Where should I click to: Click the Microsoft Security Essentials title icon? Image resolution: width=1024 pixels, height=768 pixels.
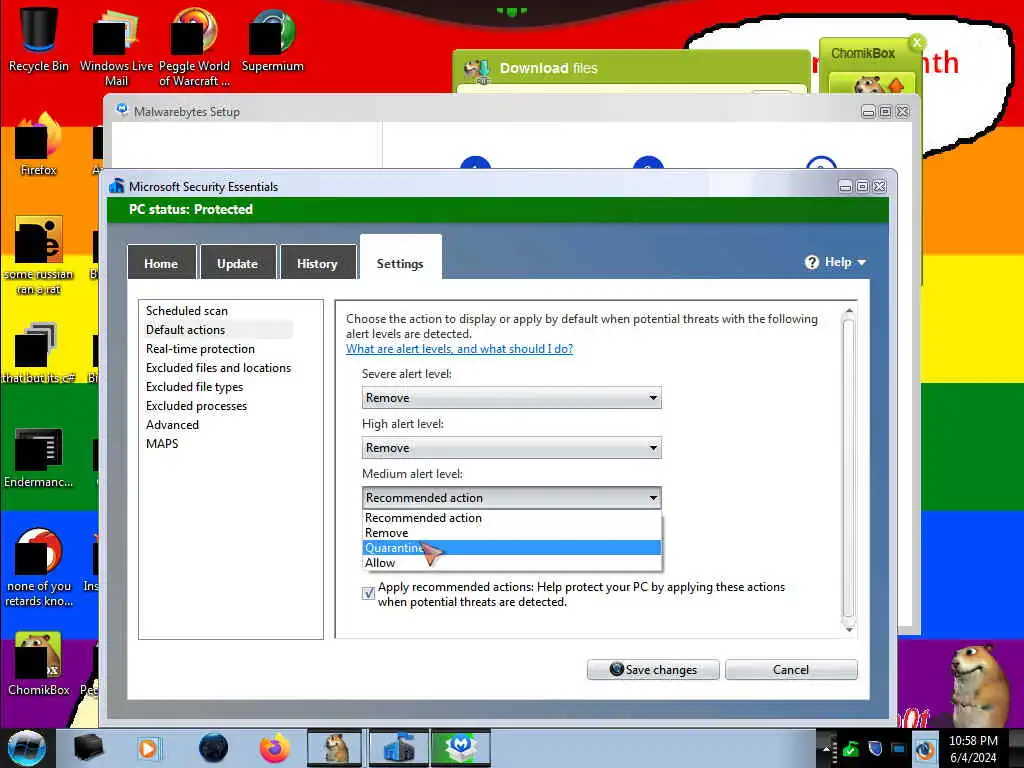117,186
